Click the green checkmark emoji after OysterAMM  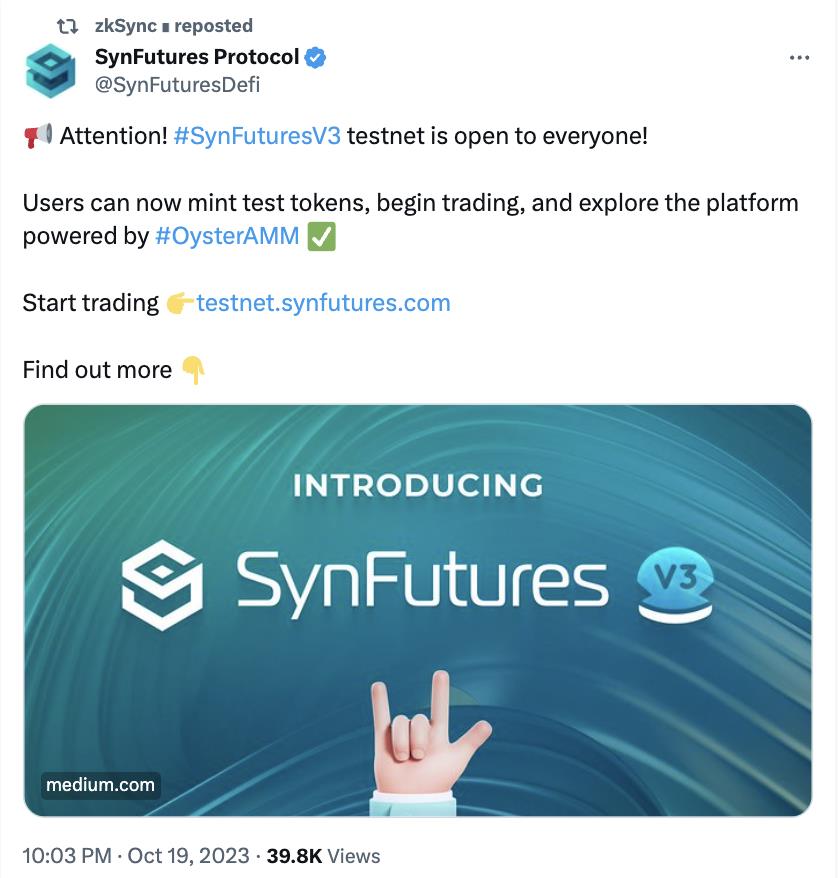(321, 238)
